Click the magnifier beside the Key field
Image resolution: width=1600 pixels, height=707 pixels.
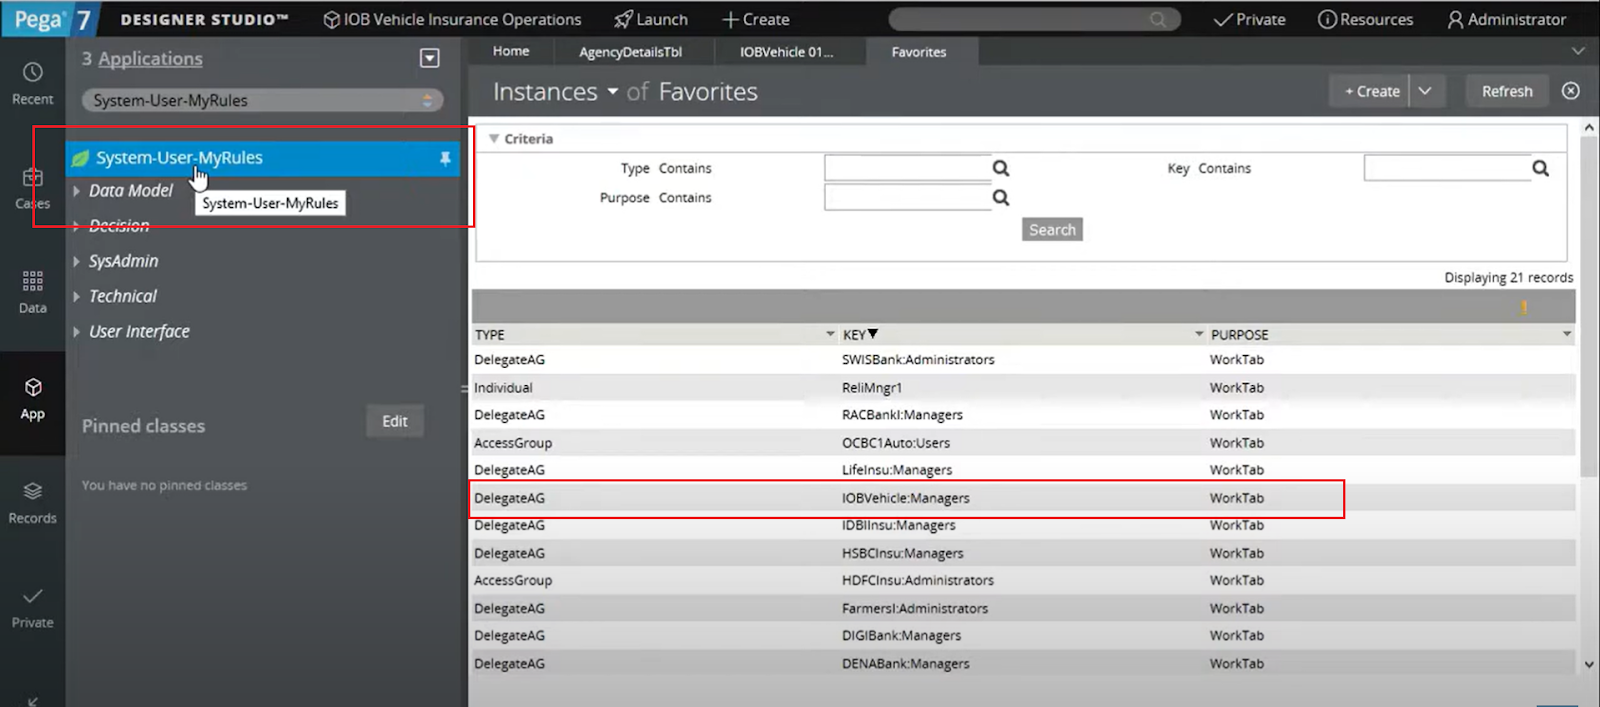(1540, 168)
